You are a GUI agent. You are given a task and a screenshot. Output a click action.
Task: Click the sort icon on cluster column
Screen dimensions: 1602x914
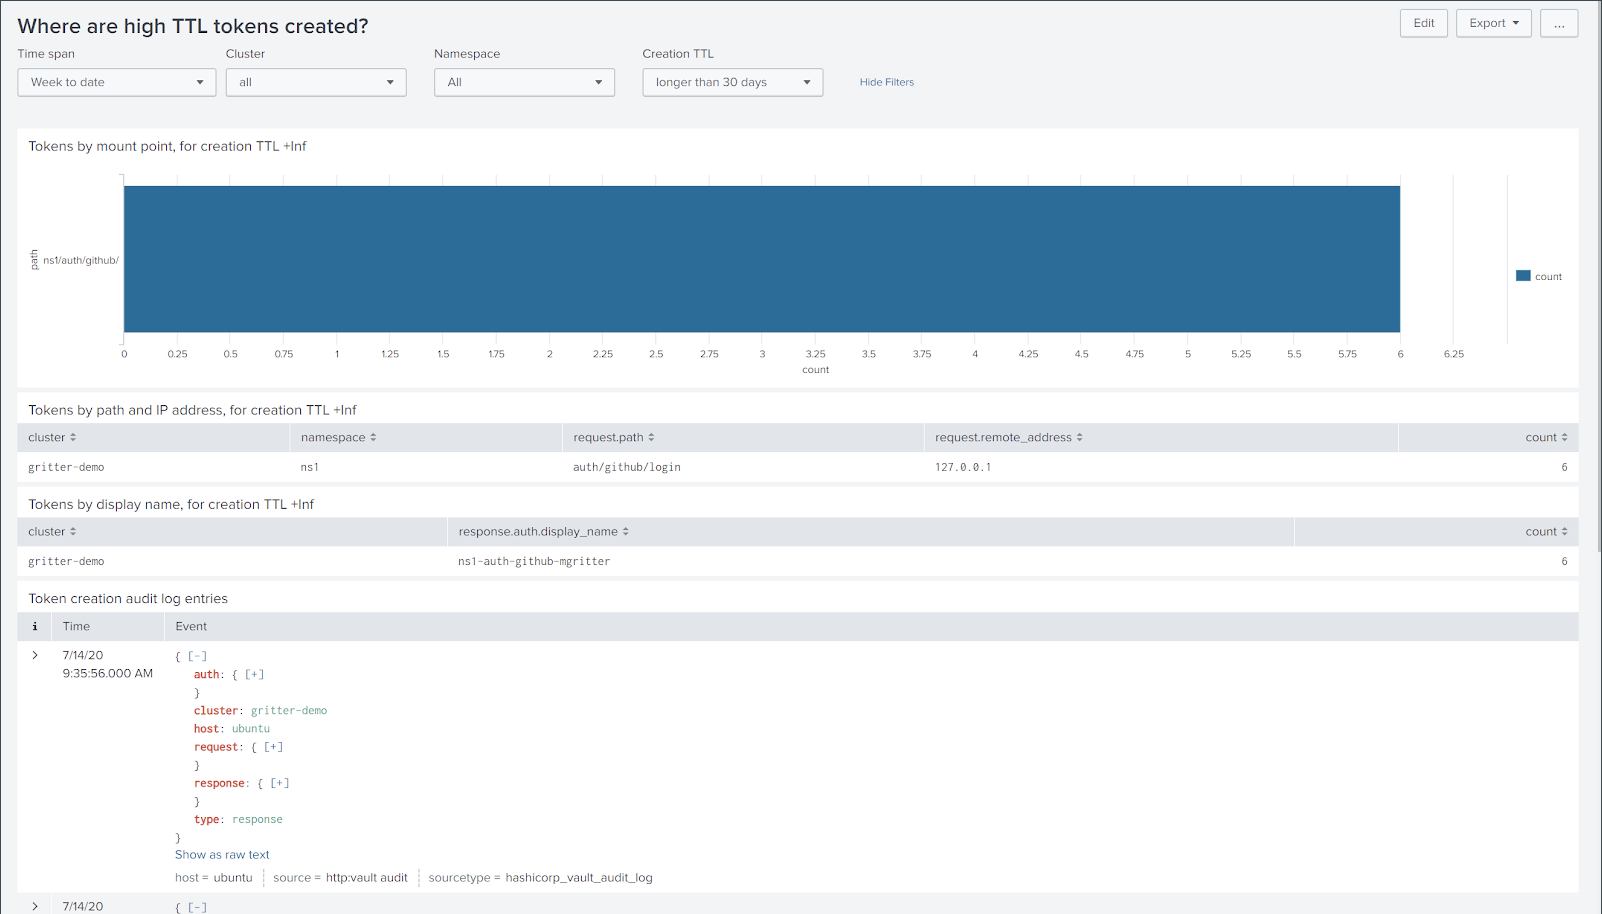(x=74, y=437)
